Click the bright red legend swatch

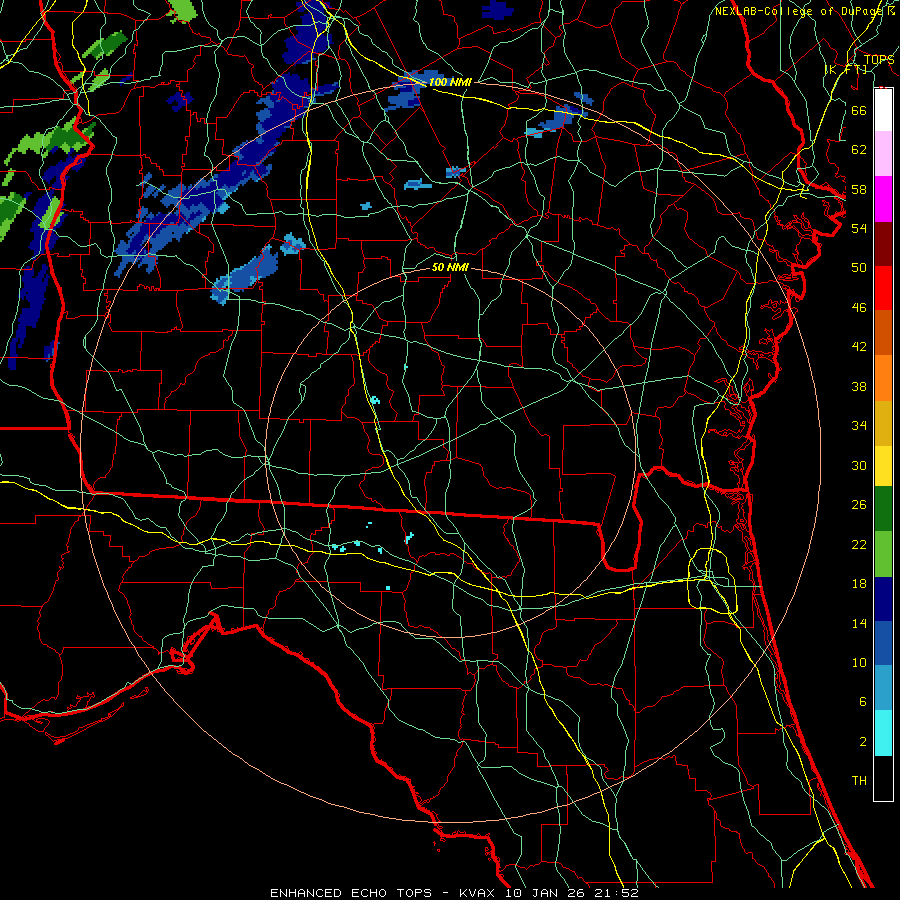pos(883,288)
